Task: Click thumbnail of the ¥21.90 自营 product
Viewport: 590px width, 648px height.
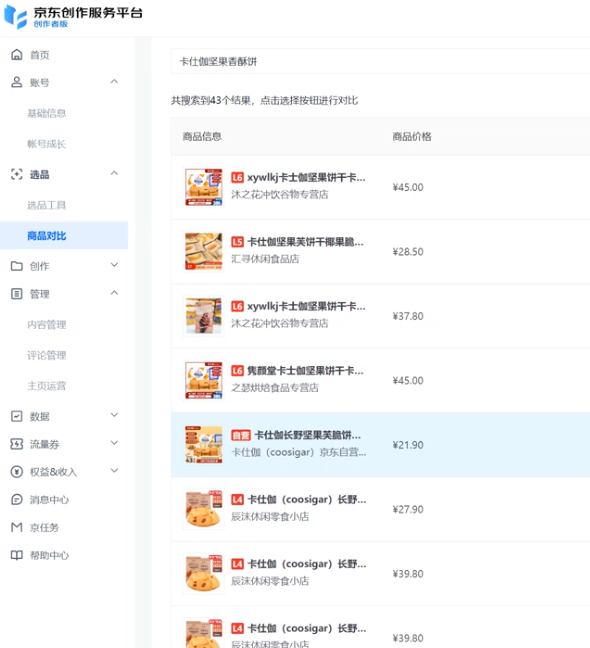Action: click(204, 445)
